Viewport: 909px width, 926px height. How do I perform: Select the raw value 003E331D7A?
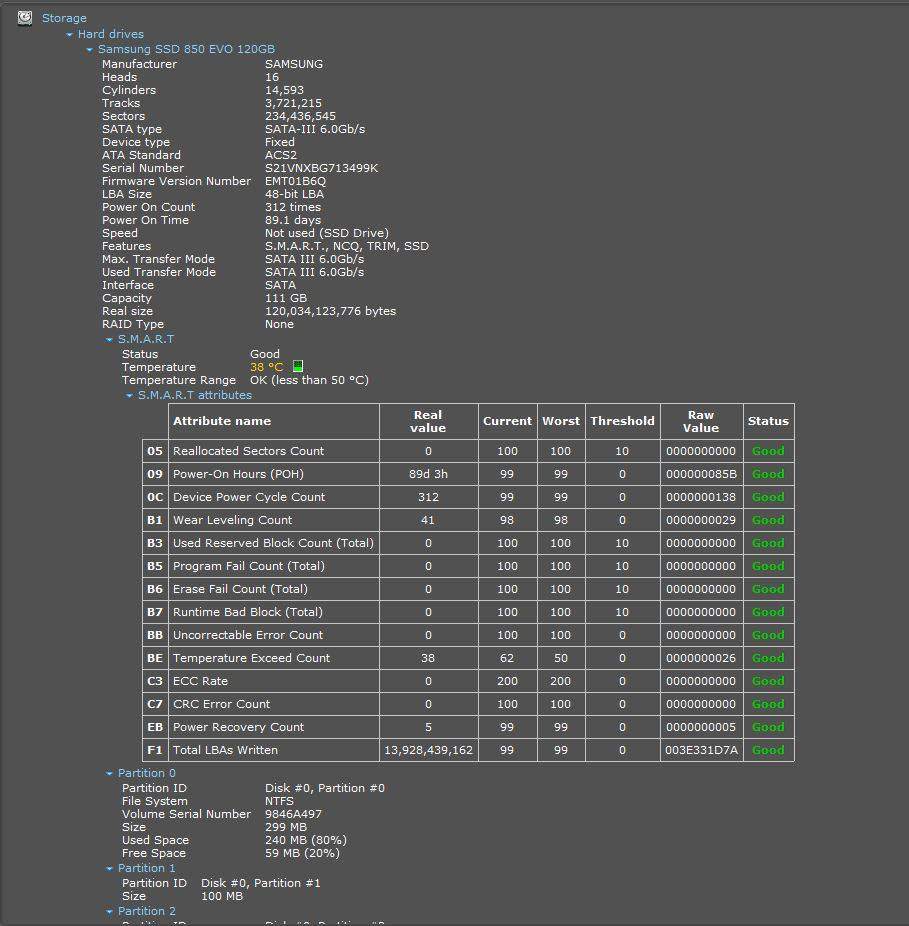(x=702, y=751)
